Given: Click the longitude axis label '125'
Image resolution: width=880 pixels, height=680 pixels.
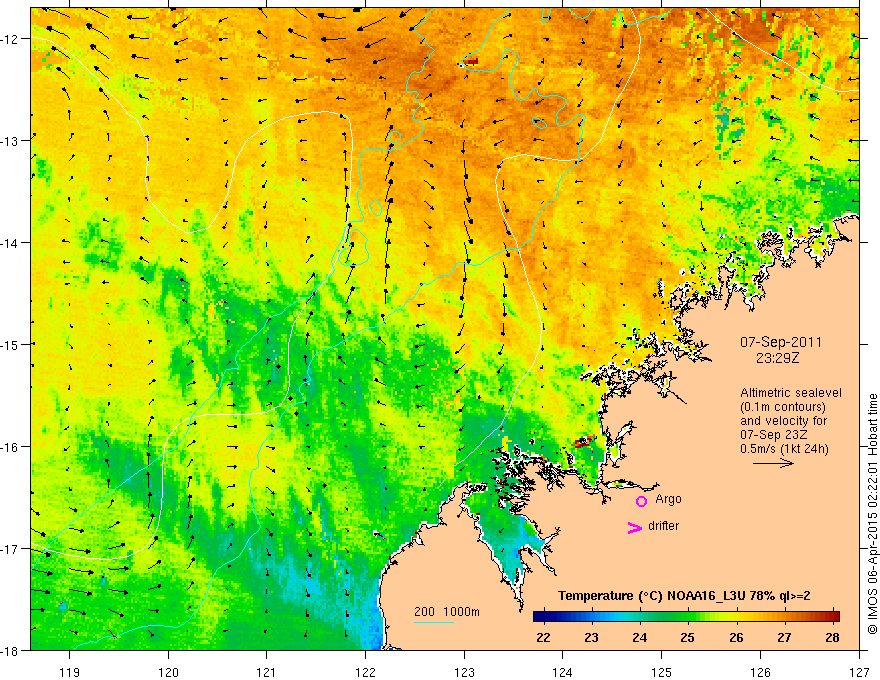Looking at the screenshot, I should (x=662, y=672).
